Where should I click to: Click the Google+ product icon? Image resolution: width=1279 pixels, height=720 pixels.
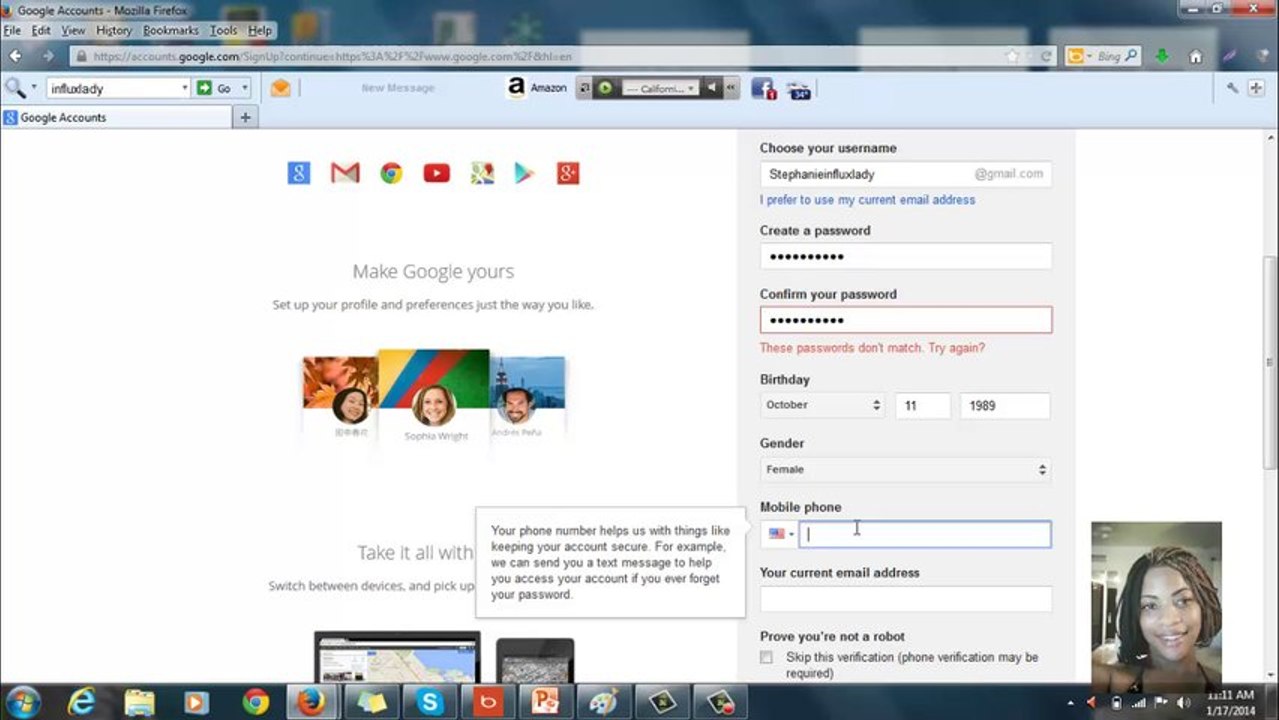pos(568,173)
